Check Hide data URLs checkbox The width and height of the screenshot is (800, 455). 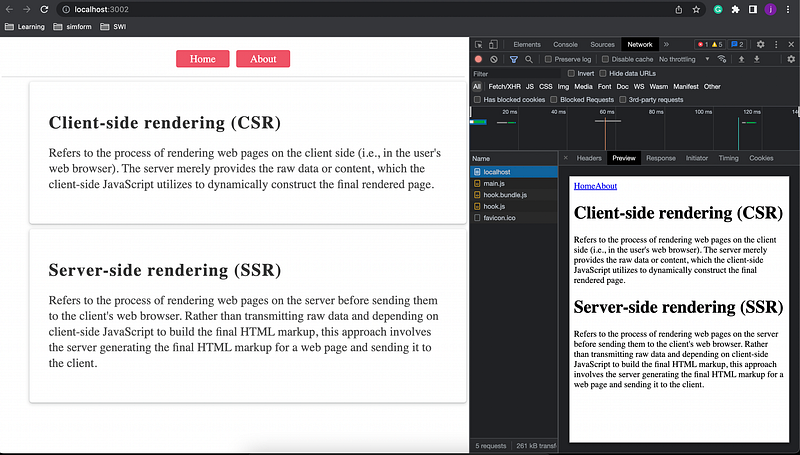[x=603, y=73]
